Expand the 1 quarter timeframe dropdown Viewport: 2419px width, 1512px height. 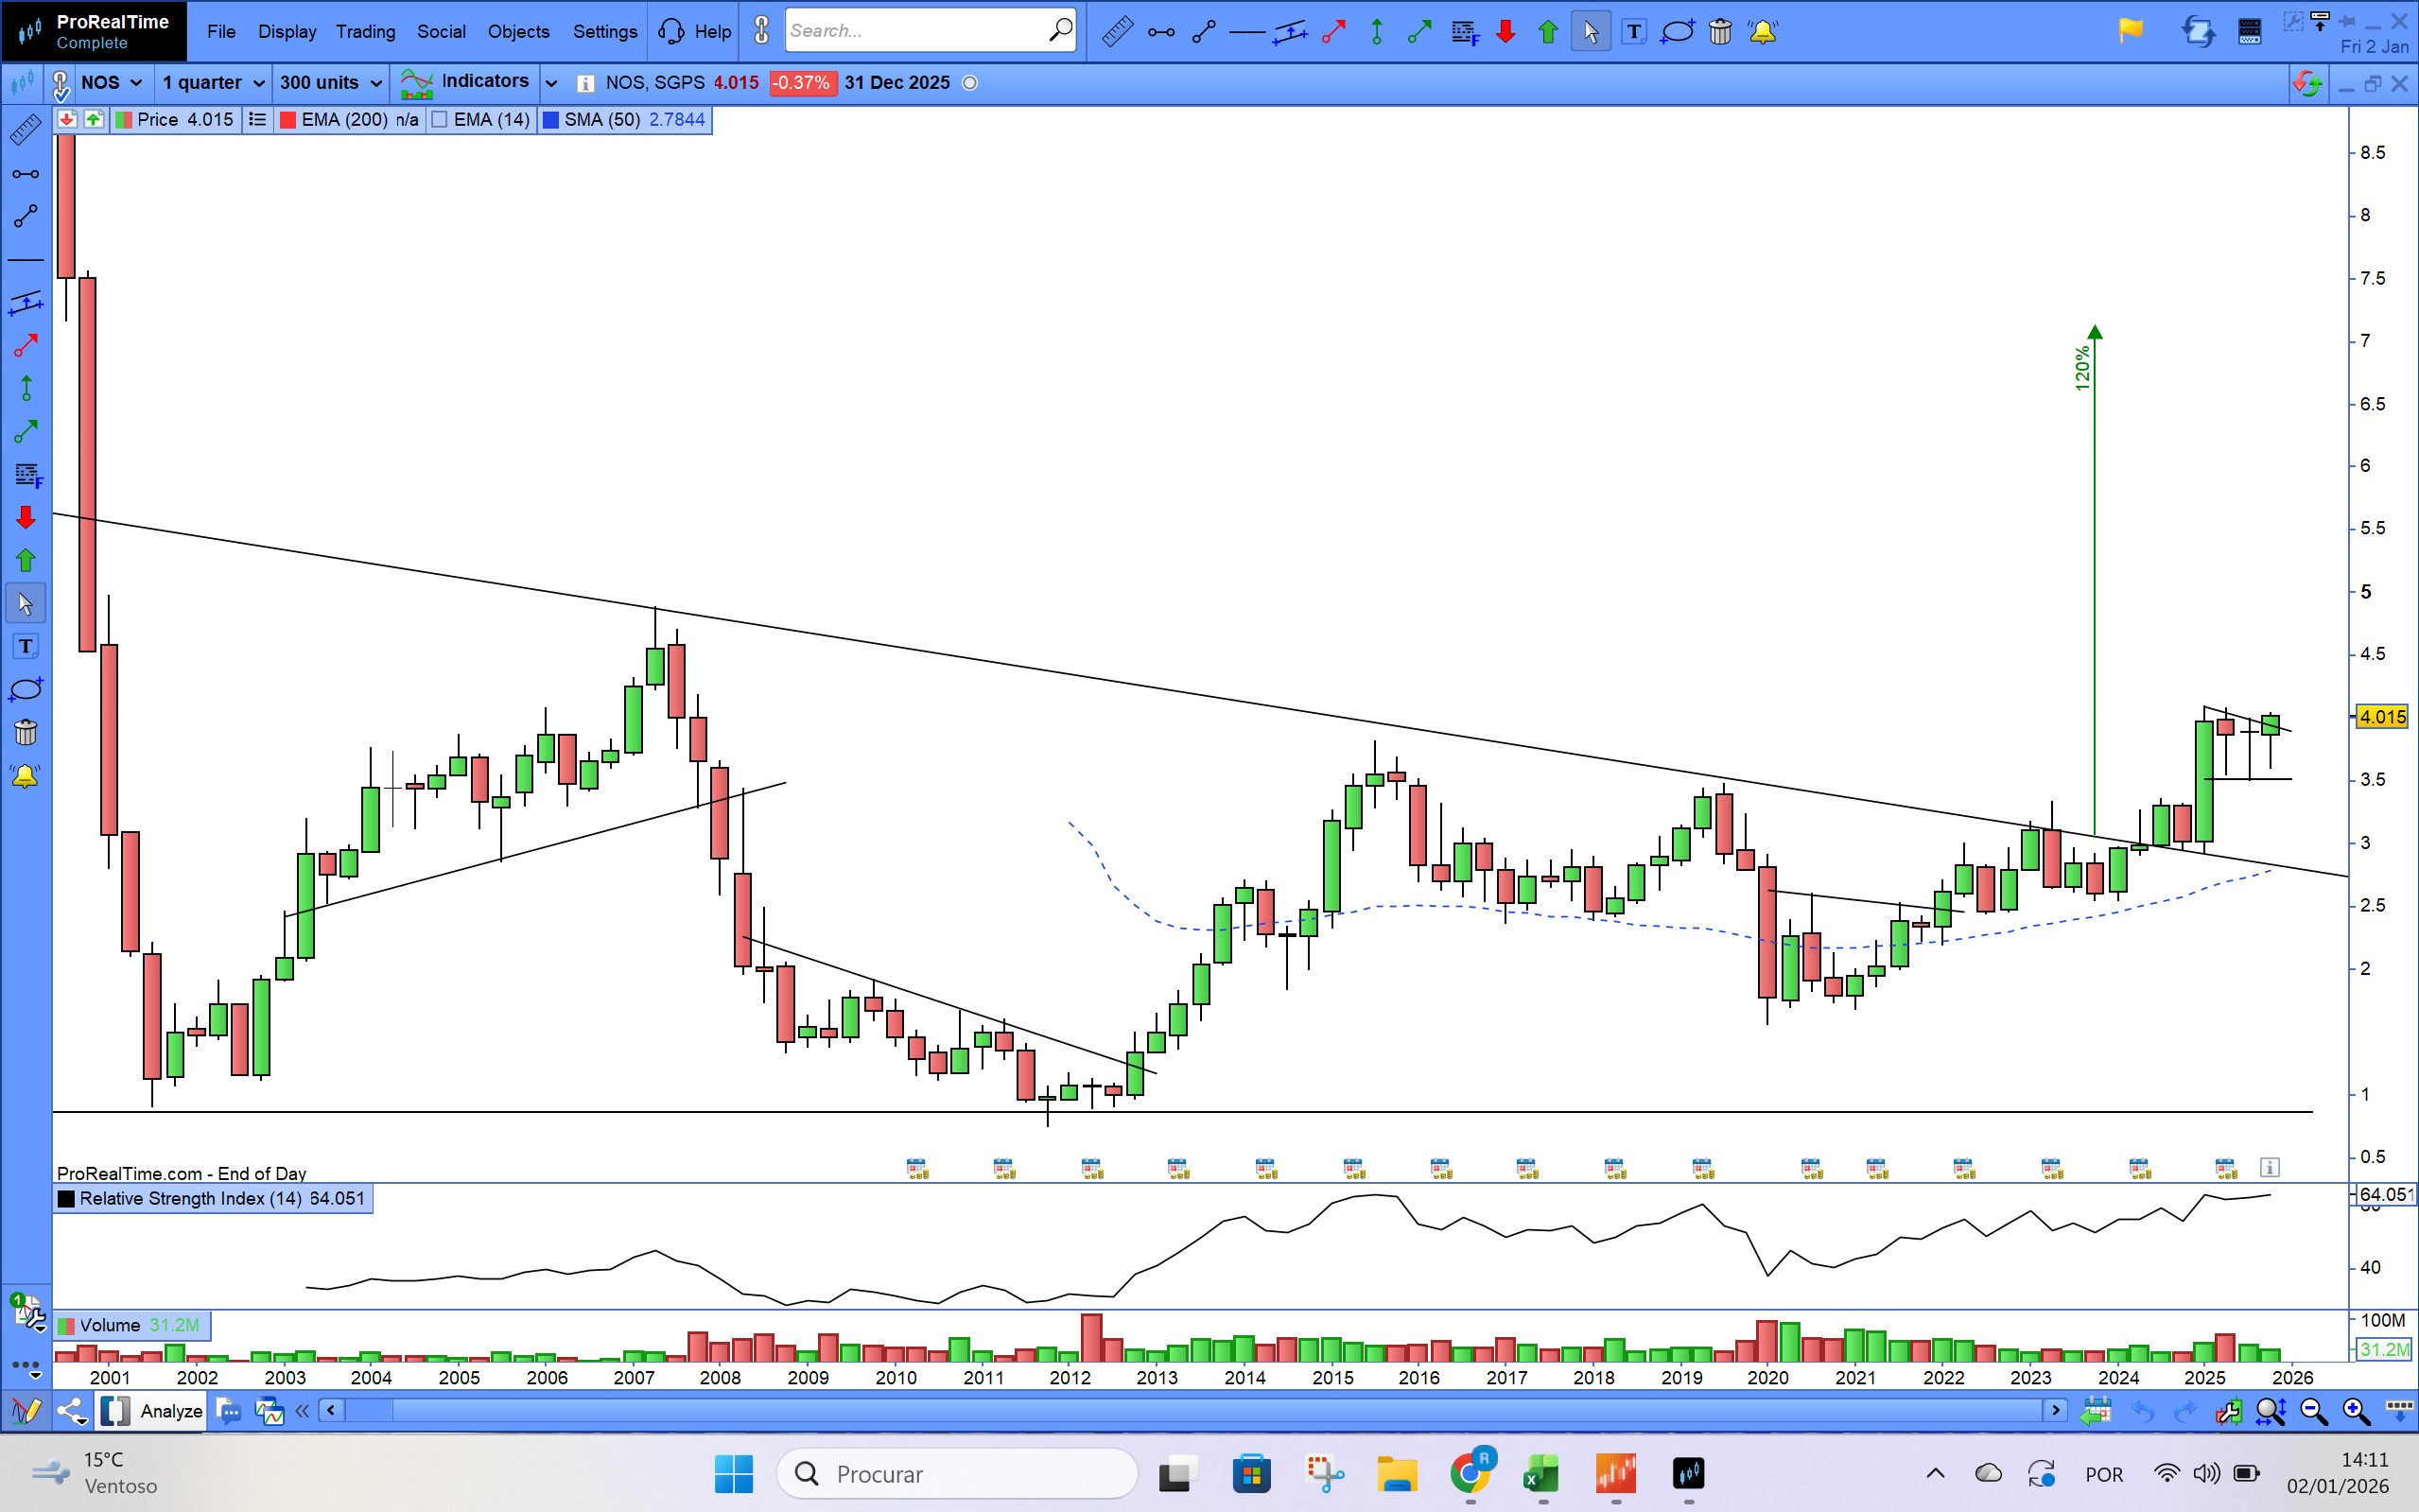[x=213, y=83]
